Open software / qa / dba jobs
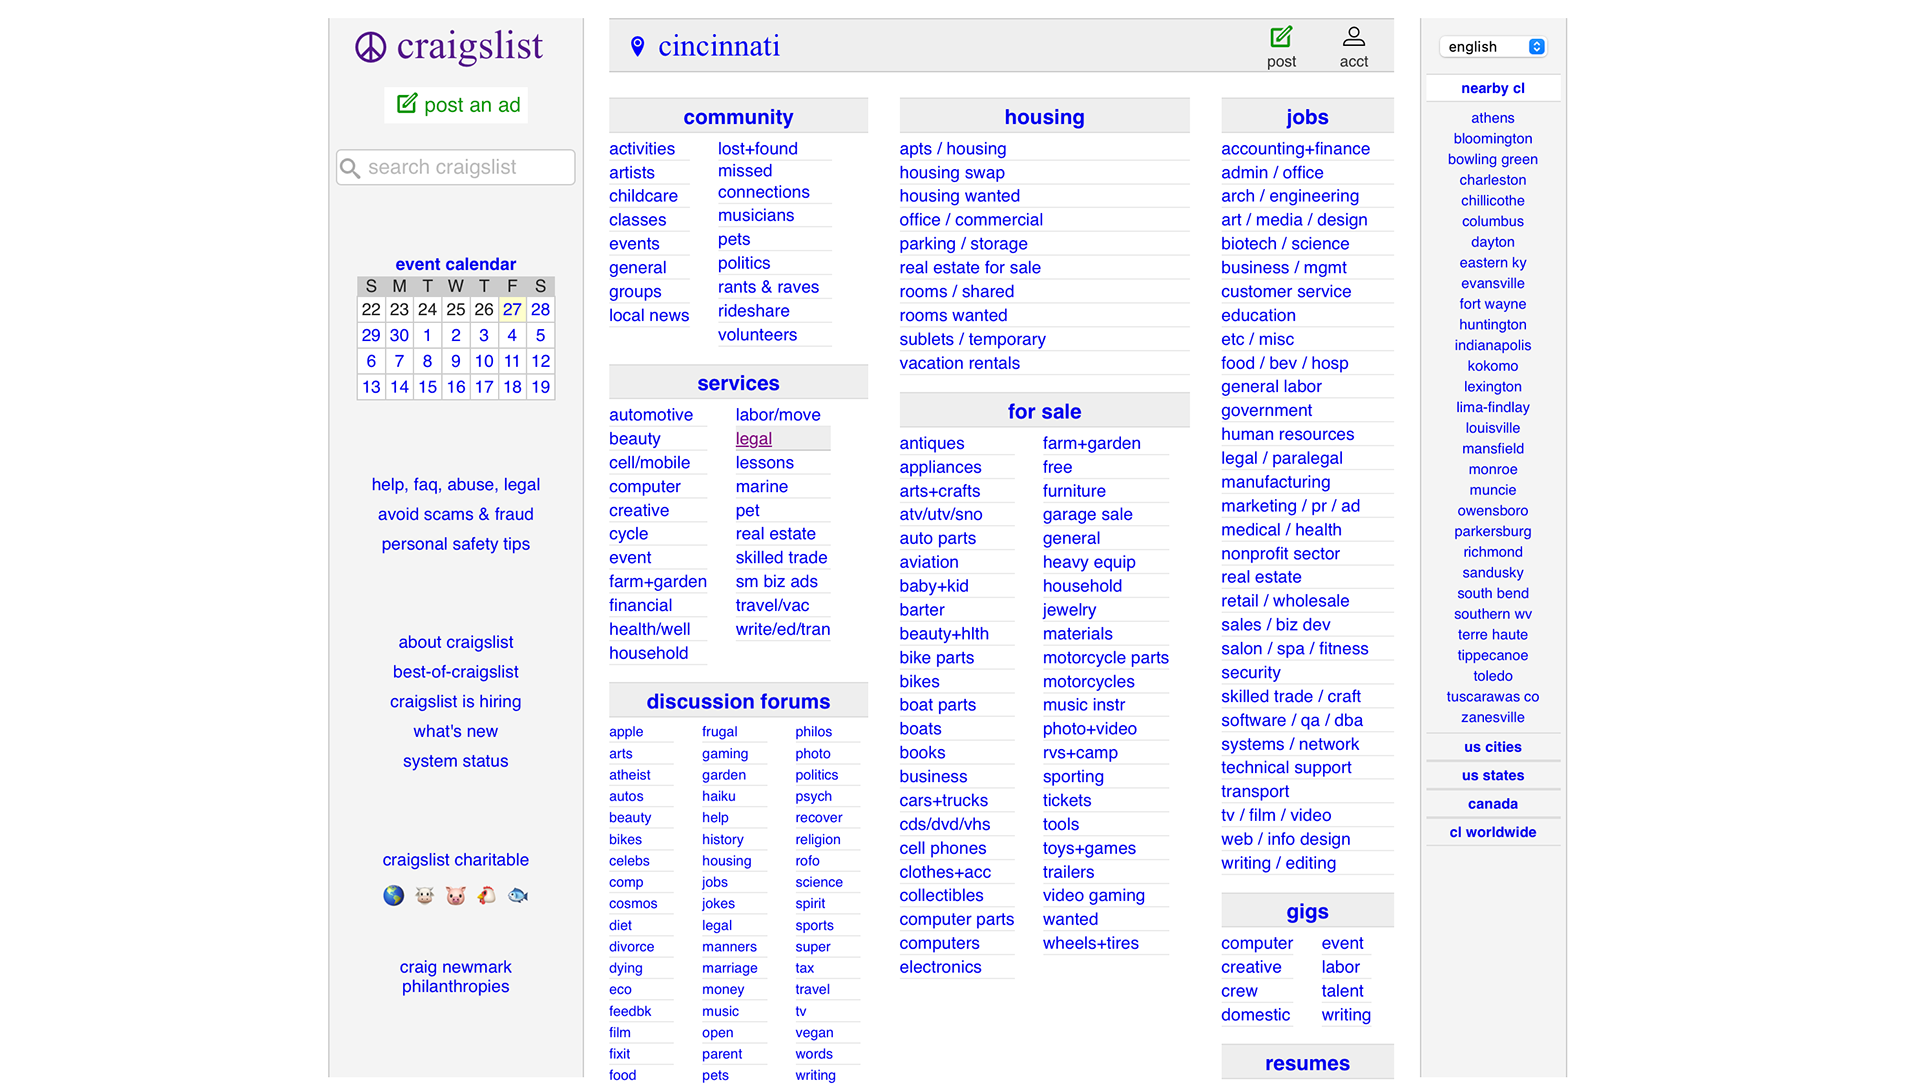The width and height of the screenshot is (1920, 1085). coord(1291,720)
